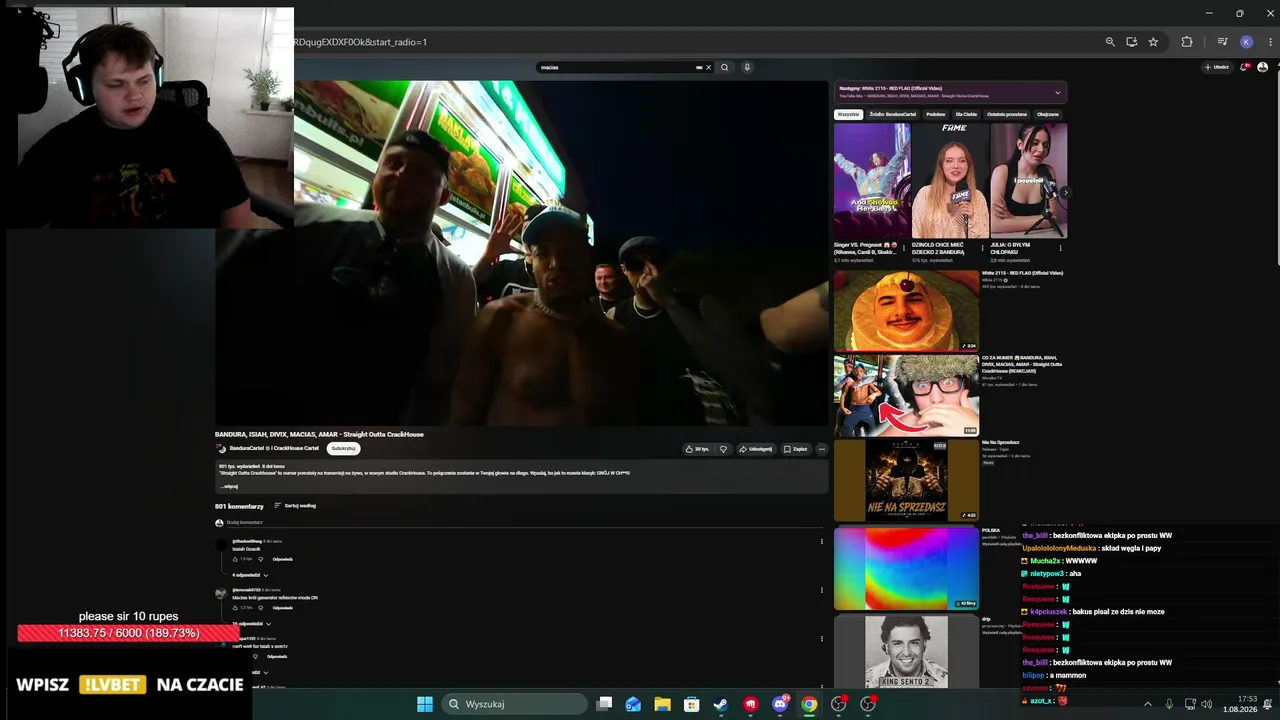The image size is (1280, 720).
Task: Expand the description with "...więcej"
Action: coord(229,486)
